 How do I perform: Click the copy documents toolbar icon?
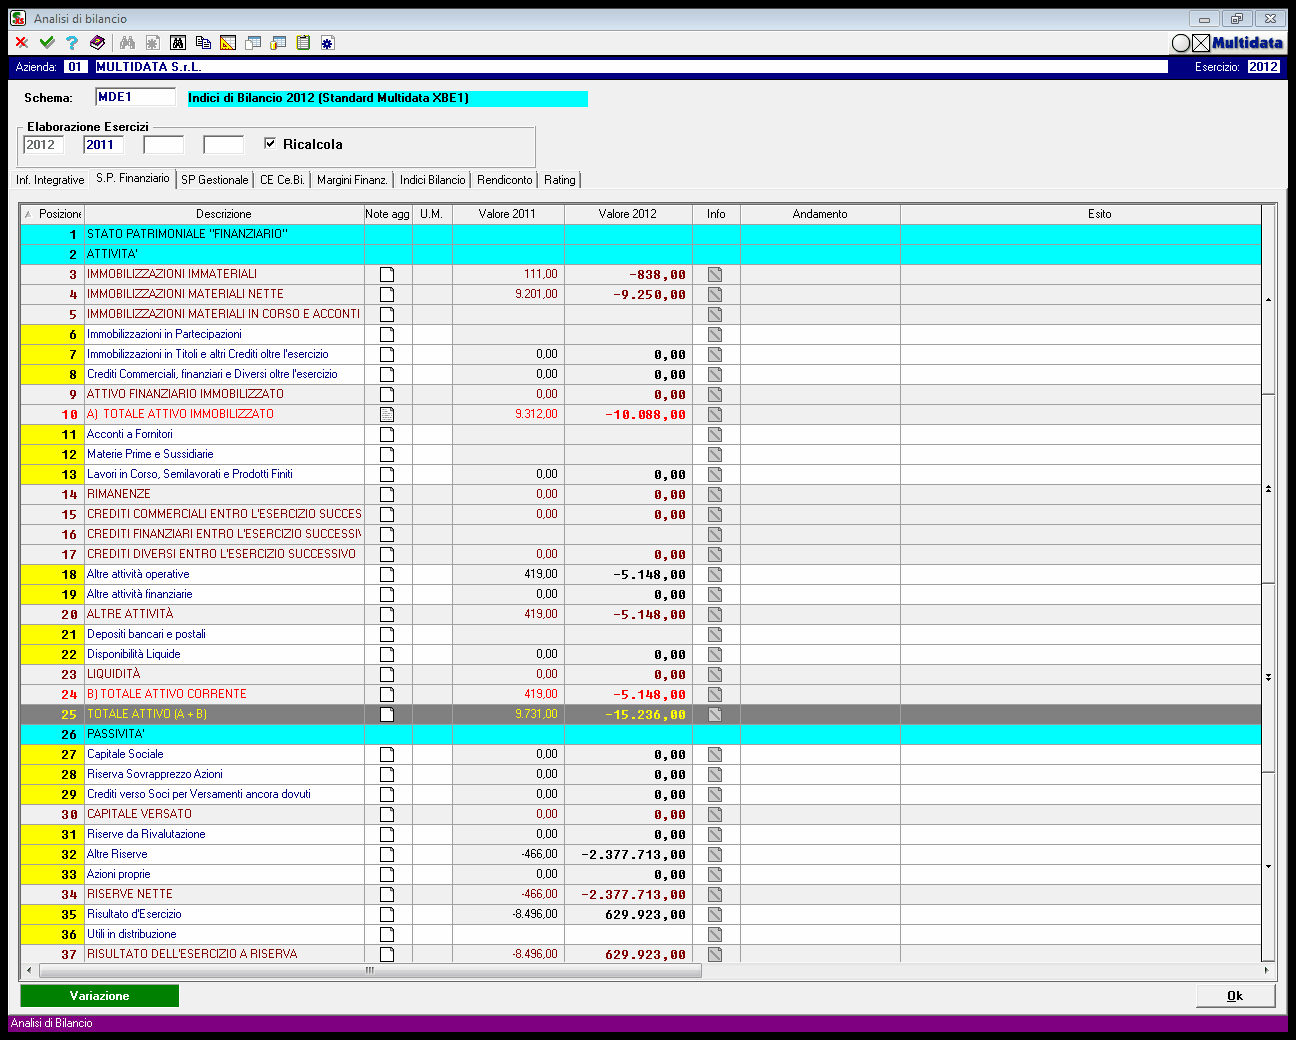203,42
